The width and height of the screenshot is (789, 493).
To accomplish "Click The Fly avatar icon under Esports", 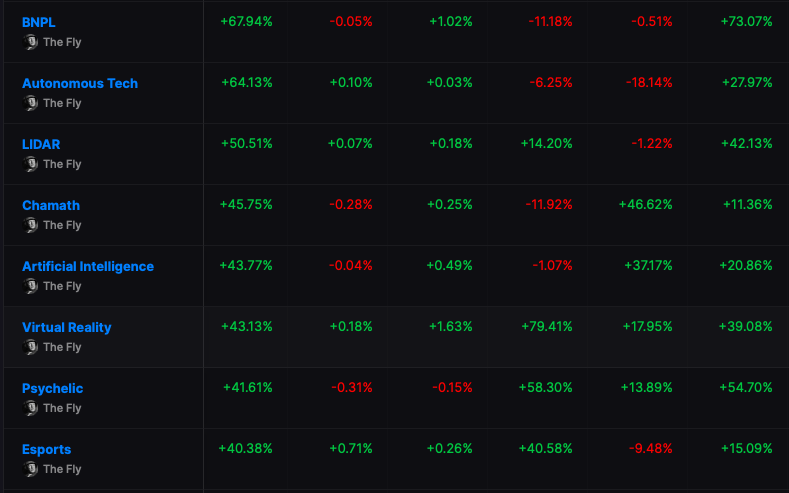I will [x=30, y=468].
